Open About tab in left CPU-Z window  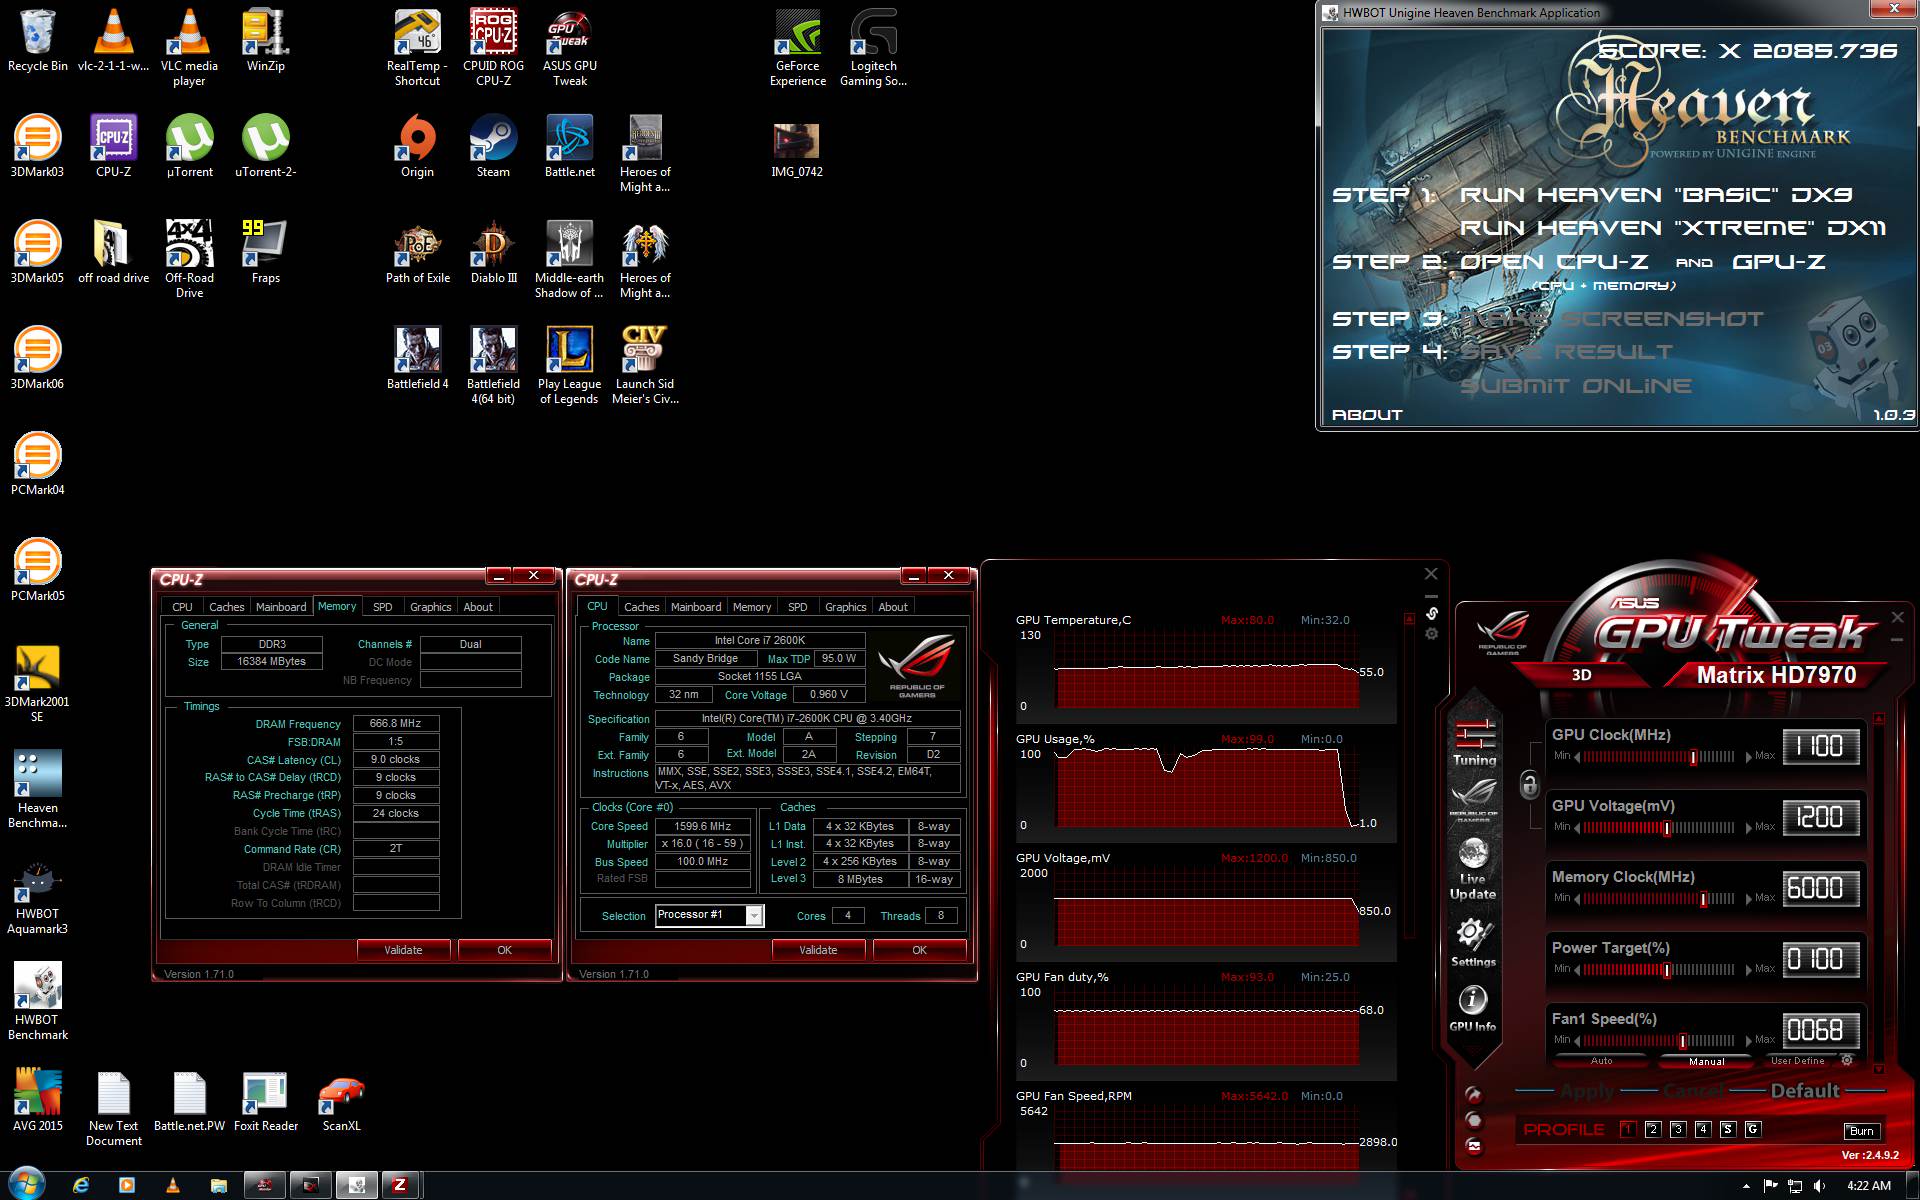point(478,607)
